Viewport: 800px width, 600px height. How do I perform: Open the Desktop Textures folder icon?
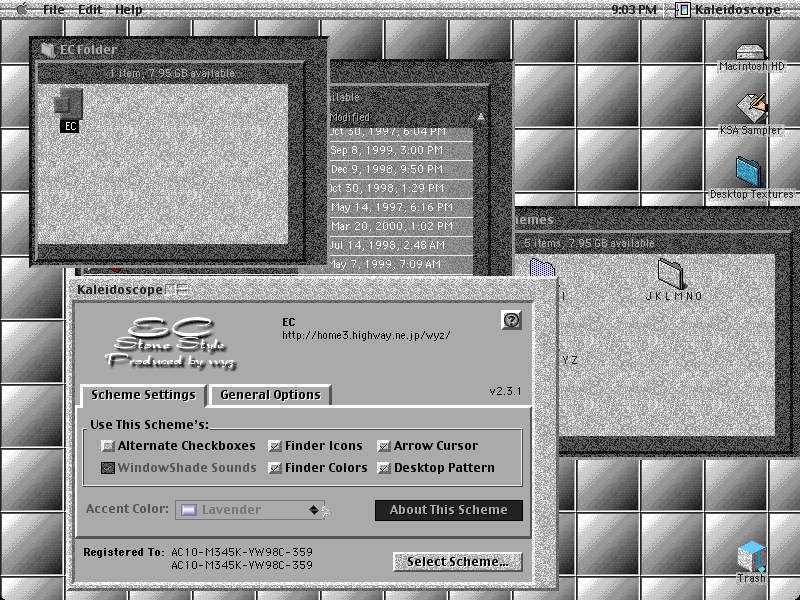click(x=749, y=171)
